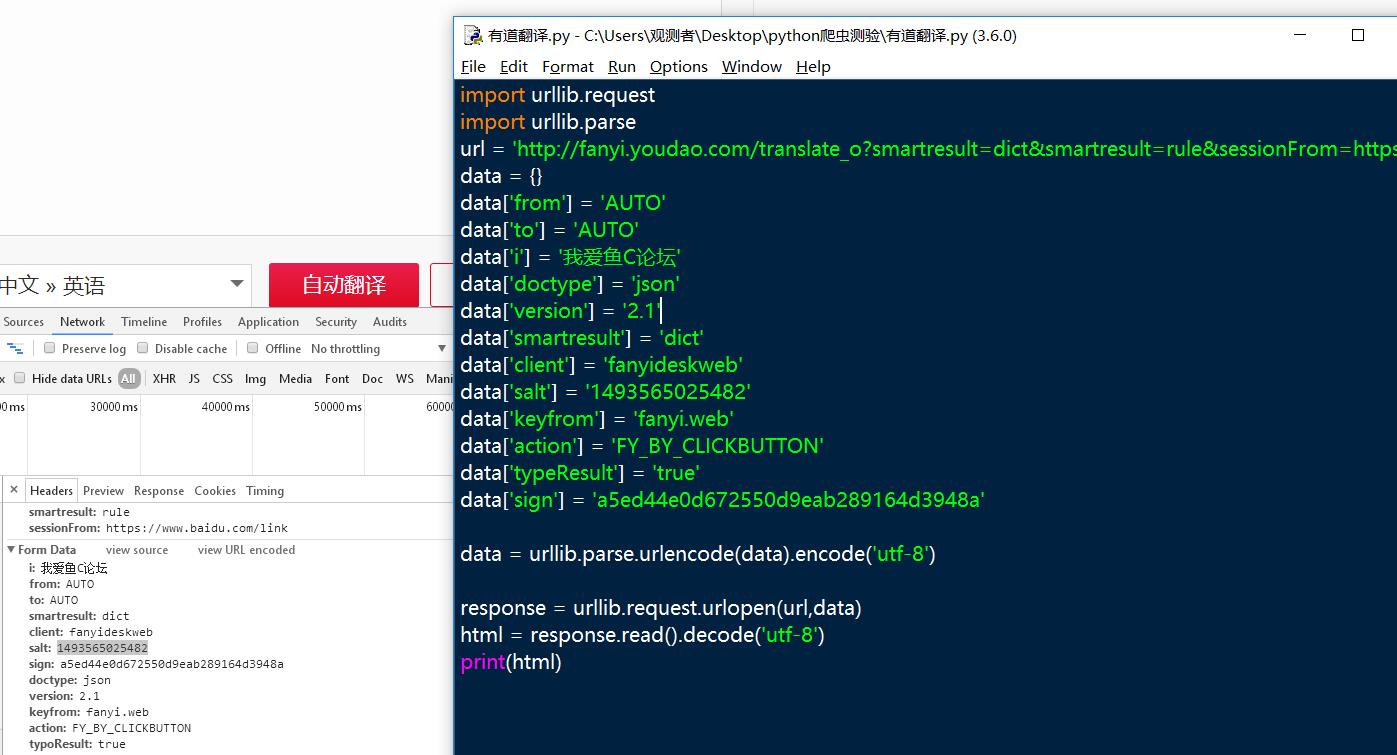The height and width of the screenshot is (755, 1397).
Task: Enable the Preserve log checkbox
Action: point(49,348)
